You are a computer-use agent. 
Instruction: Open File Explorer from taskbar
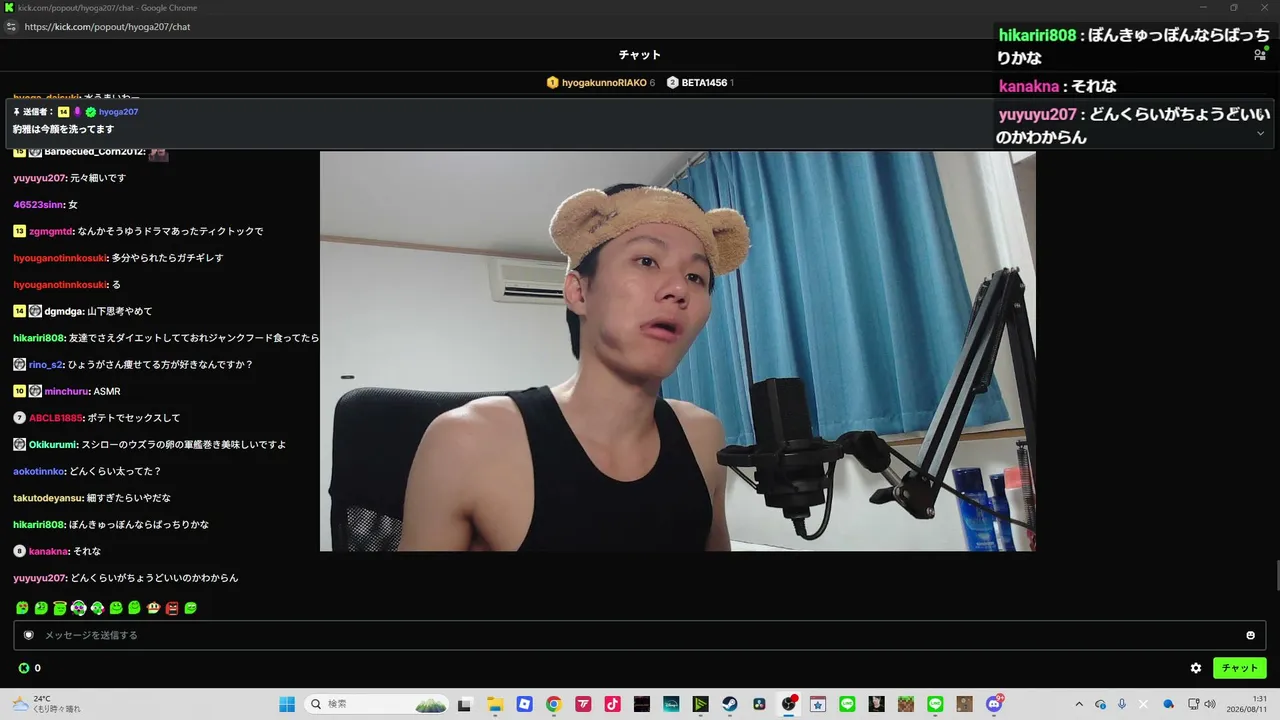(x=494, y=704)
